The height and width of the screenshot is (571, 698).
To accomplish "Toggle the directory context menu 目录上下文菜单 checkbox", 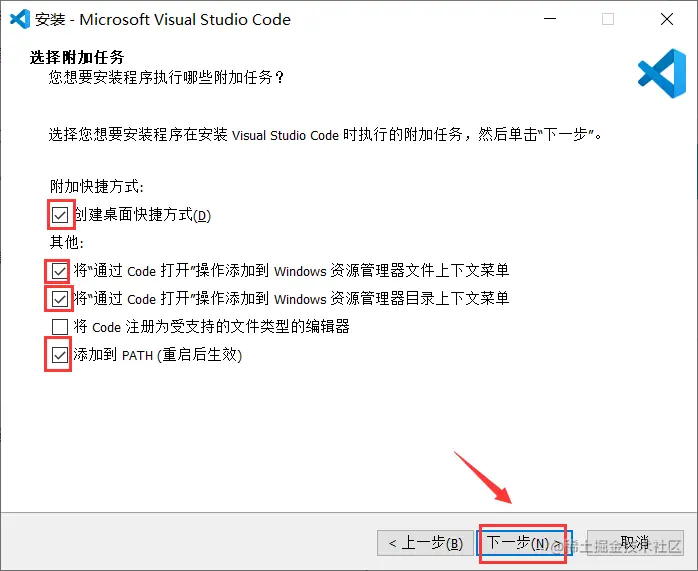I will point(60,299).
